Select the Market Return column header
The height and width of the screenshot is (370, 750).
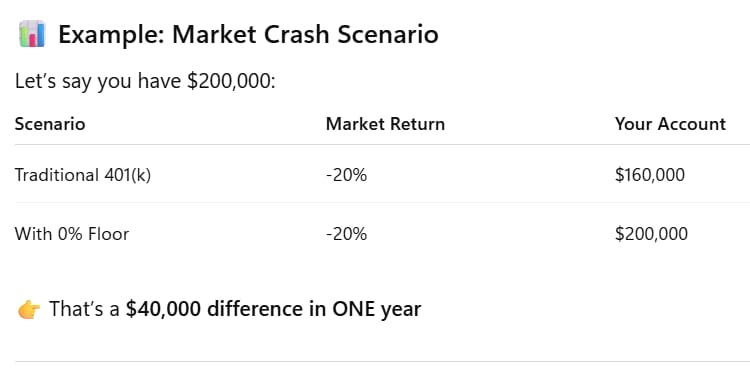(x=385, y=124)
